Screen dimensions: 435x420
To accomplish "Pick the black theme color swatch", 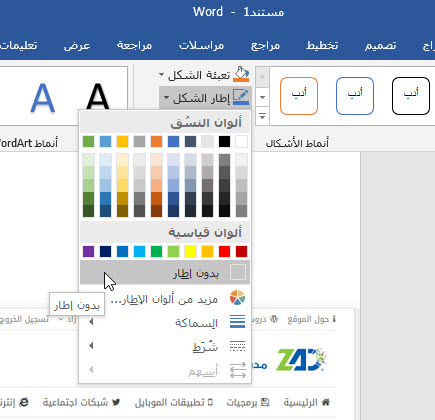I will click(224, 142).
